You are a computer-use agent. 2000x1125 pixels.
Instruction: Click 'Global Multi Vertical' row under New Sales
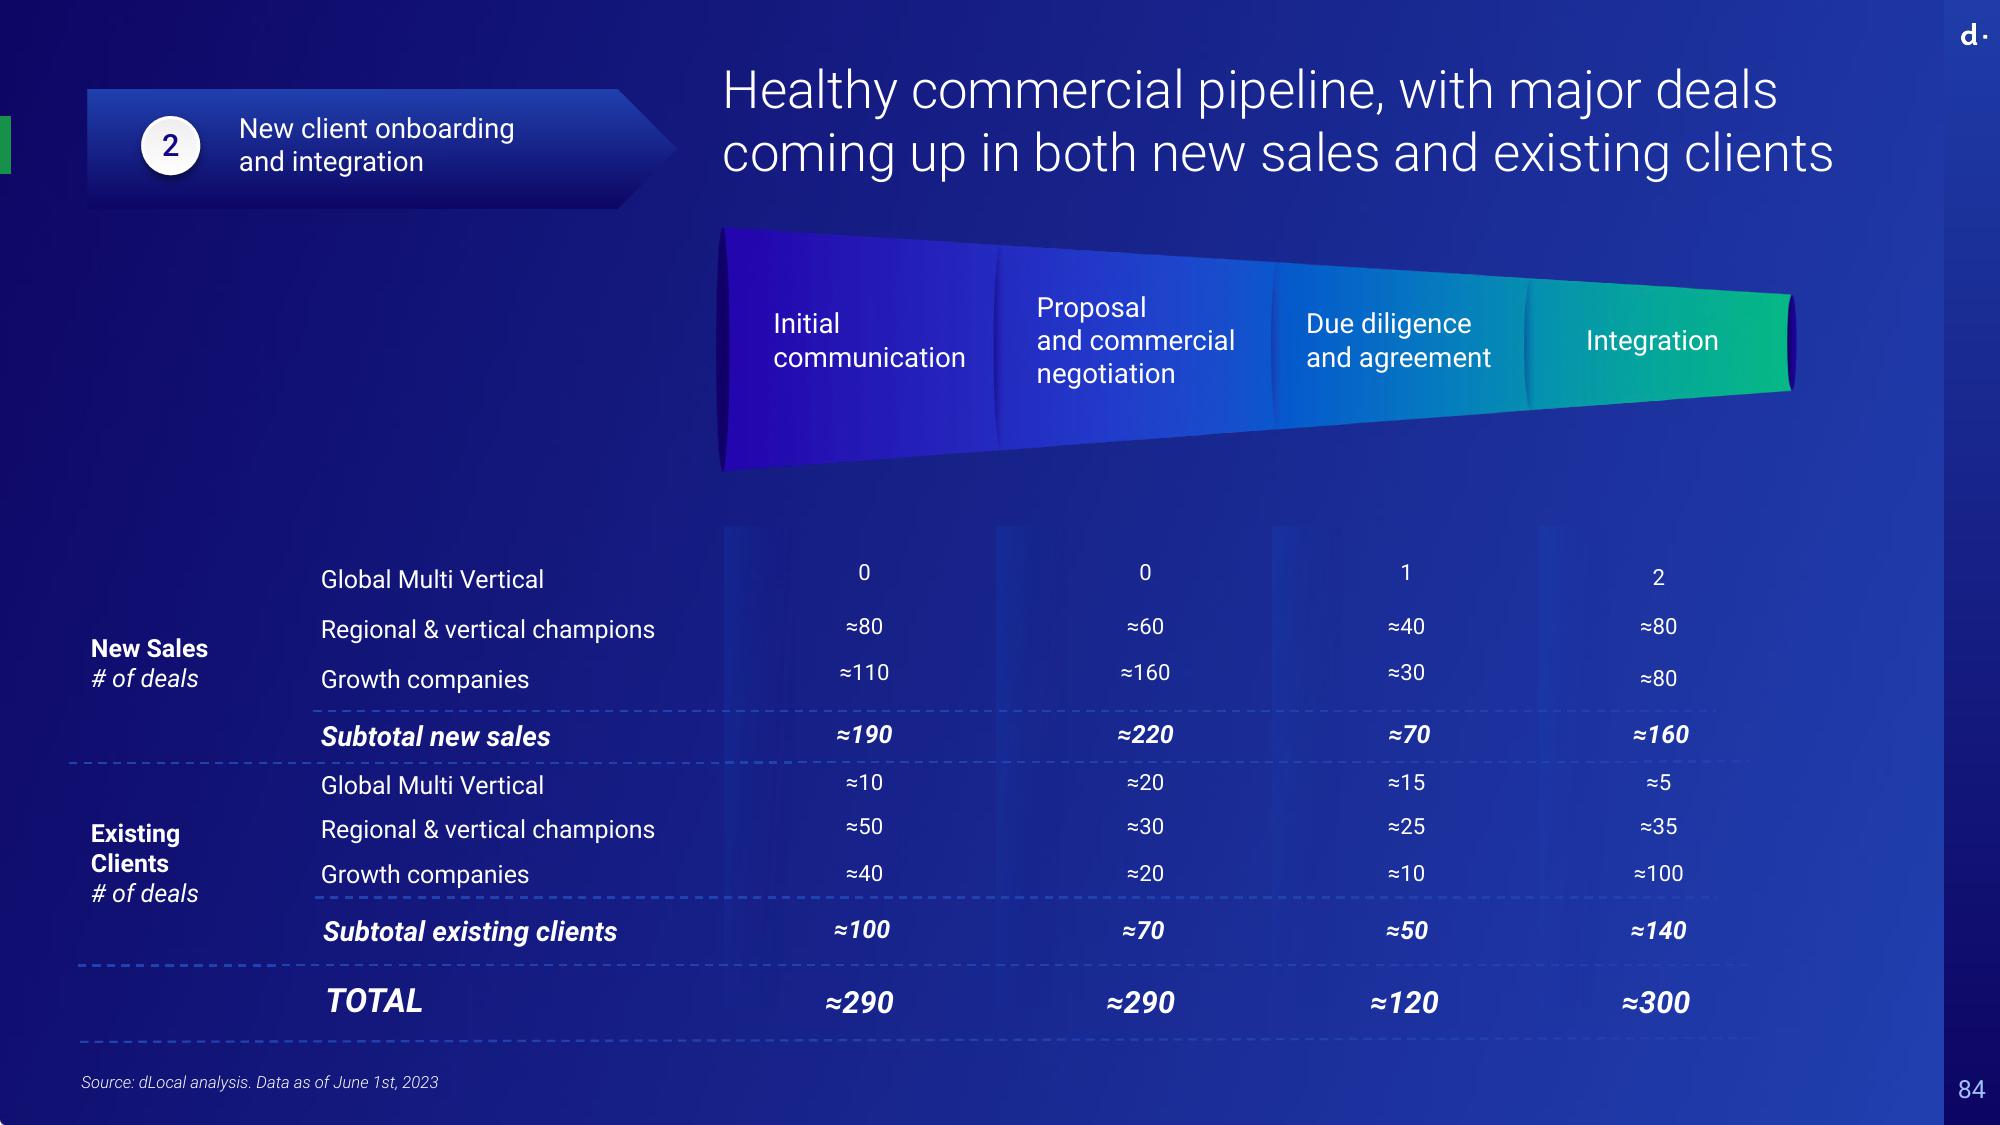click(x=432, y=580)
